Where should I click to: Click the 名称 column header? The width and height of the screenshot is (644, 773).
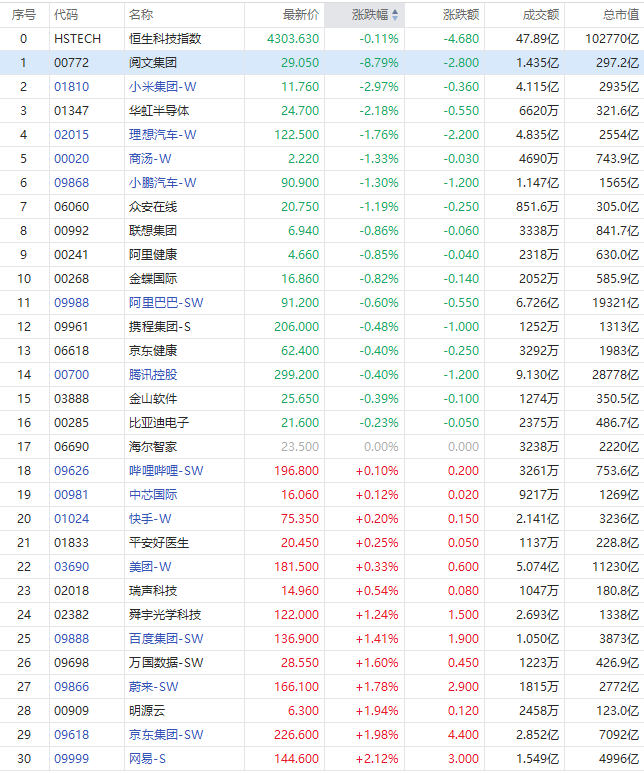click(x=141, y=15)
